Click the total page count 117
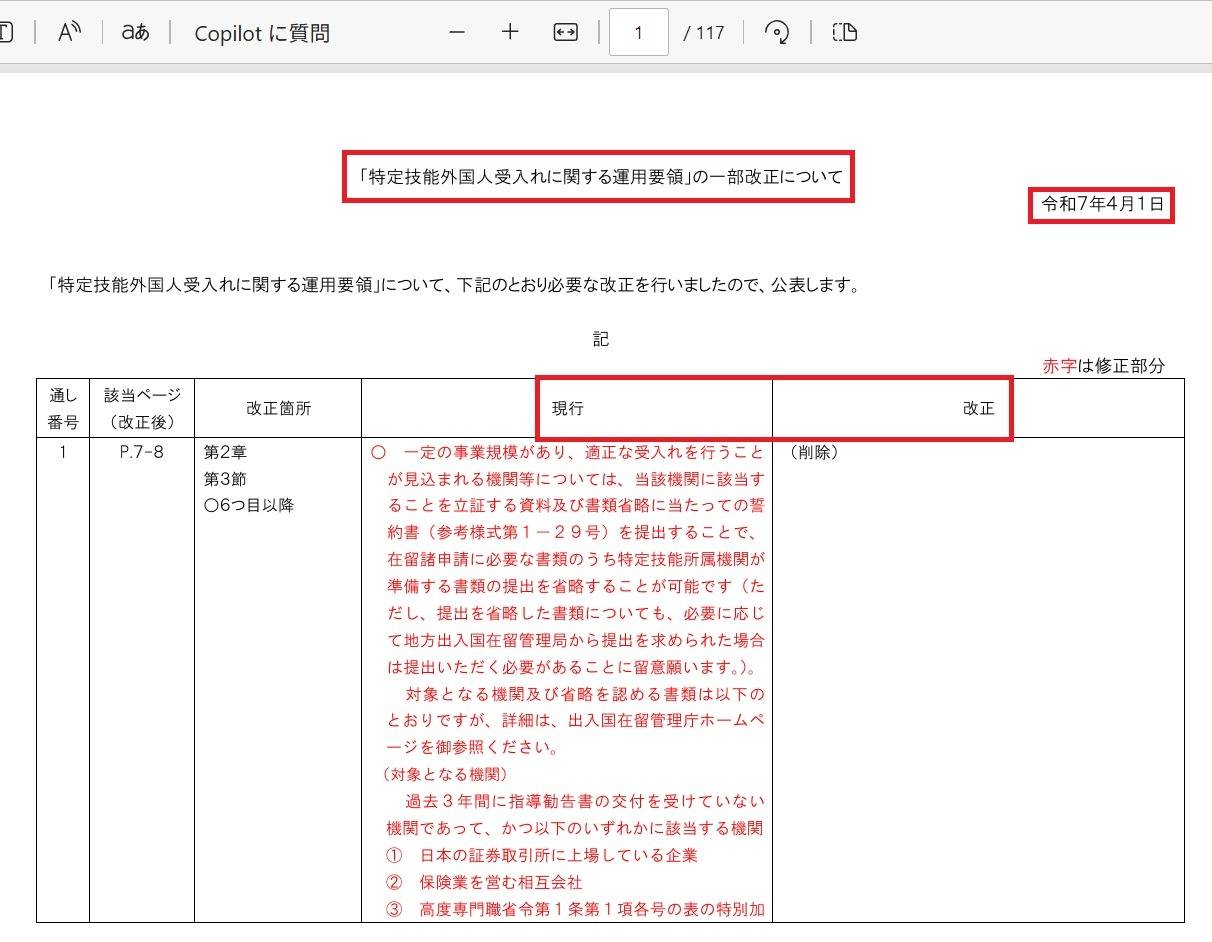 [704, 33]
